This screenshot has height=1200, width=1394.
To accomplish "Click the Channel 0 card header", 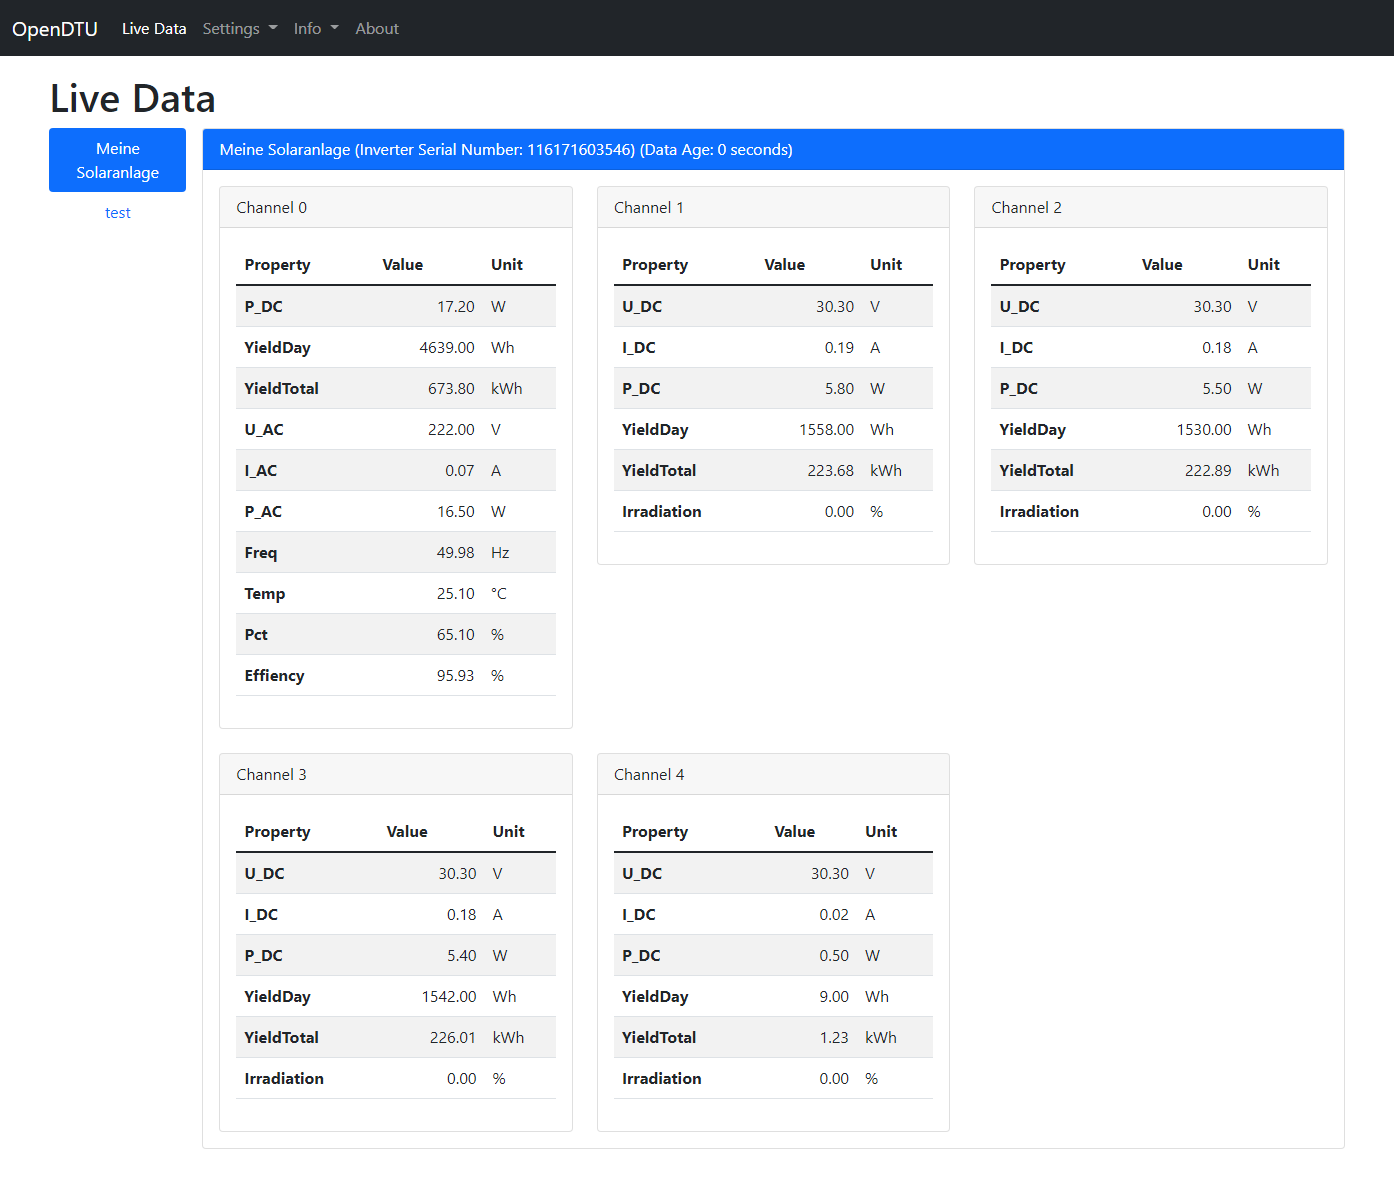I will pos(395,208).
